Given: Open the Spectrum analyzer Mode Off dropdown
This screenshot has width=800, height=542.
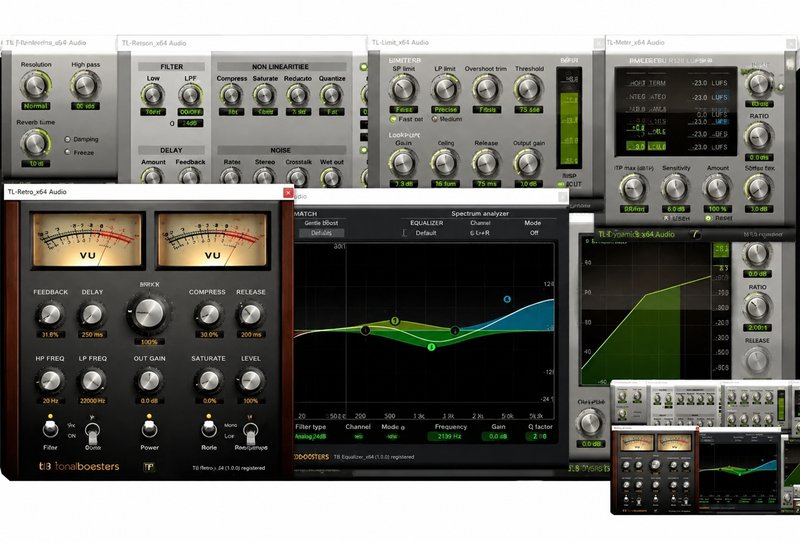Looking at the screenshot, I should (534, 233).
